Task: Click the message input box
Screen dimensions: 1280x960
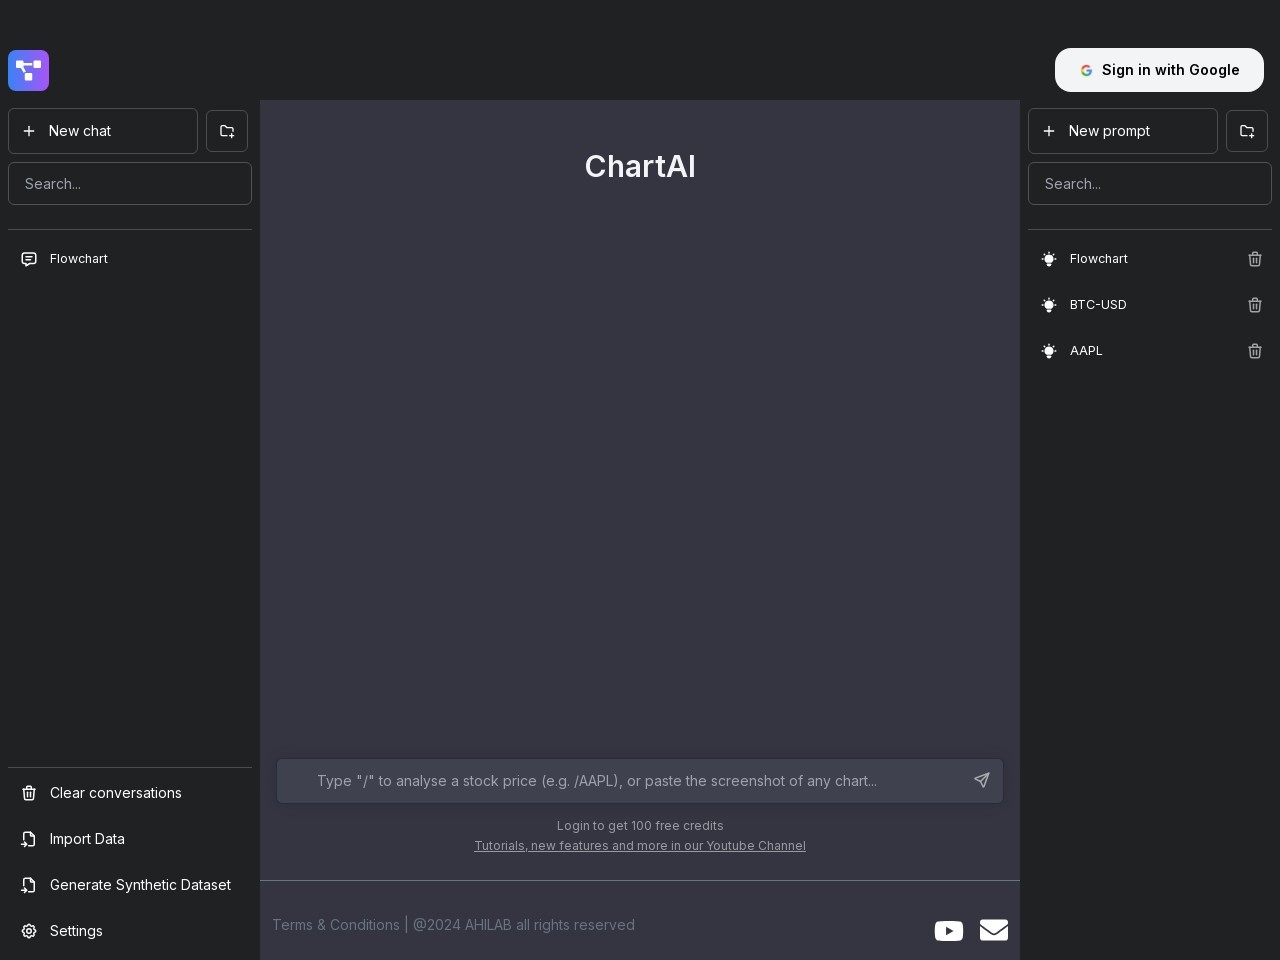Action: (640, 781)
